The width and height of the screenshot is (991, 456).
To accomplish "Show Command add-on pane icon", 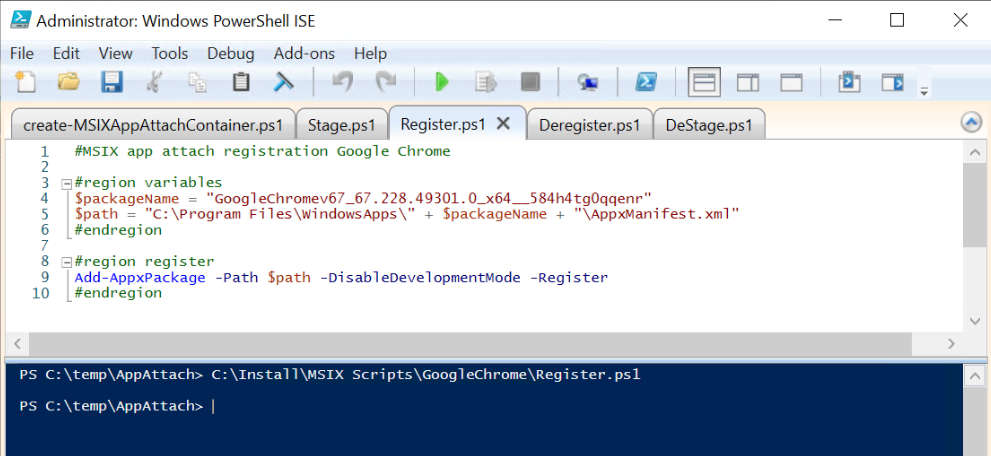I will (893, 82).
